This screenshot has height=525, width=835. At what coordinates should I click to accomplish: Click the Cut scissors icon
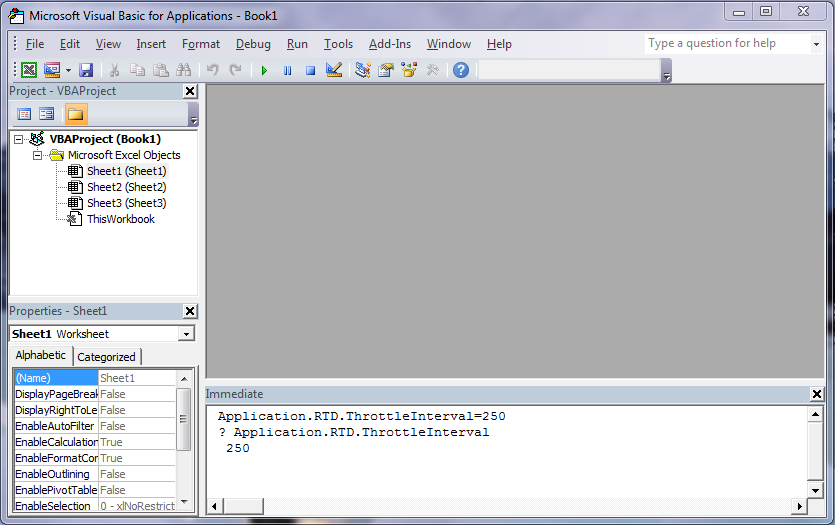click(114, 70)
